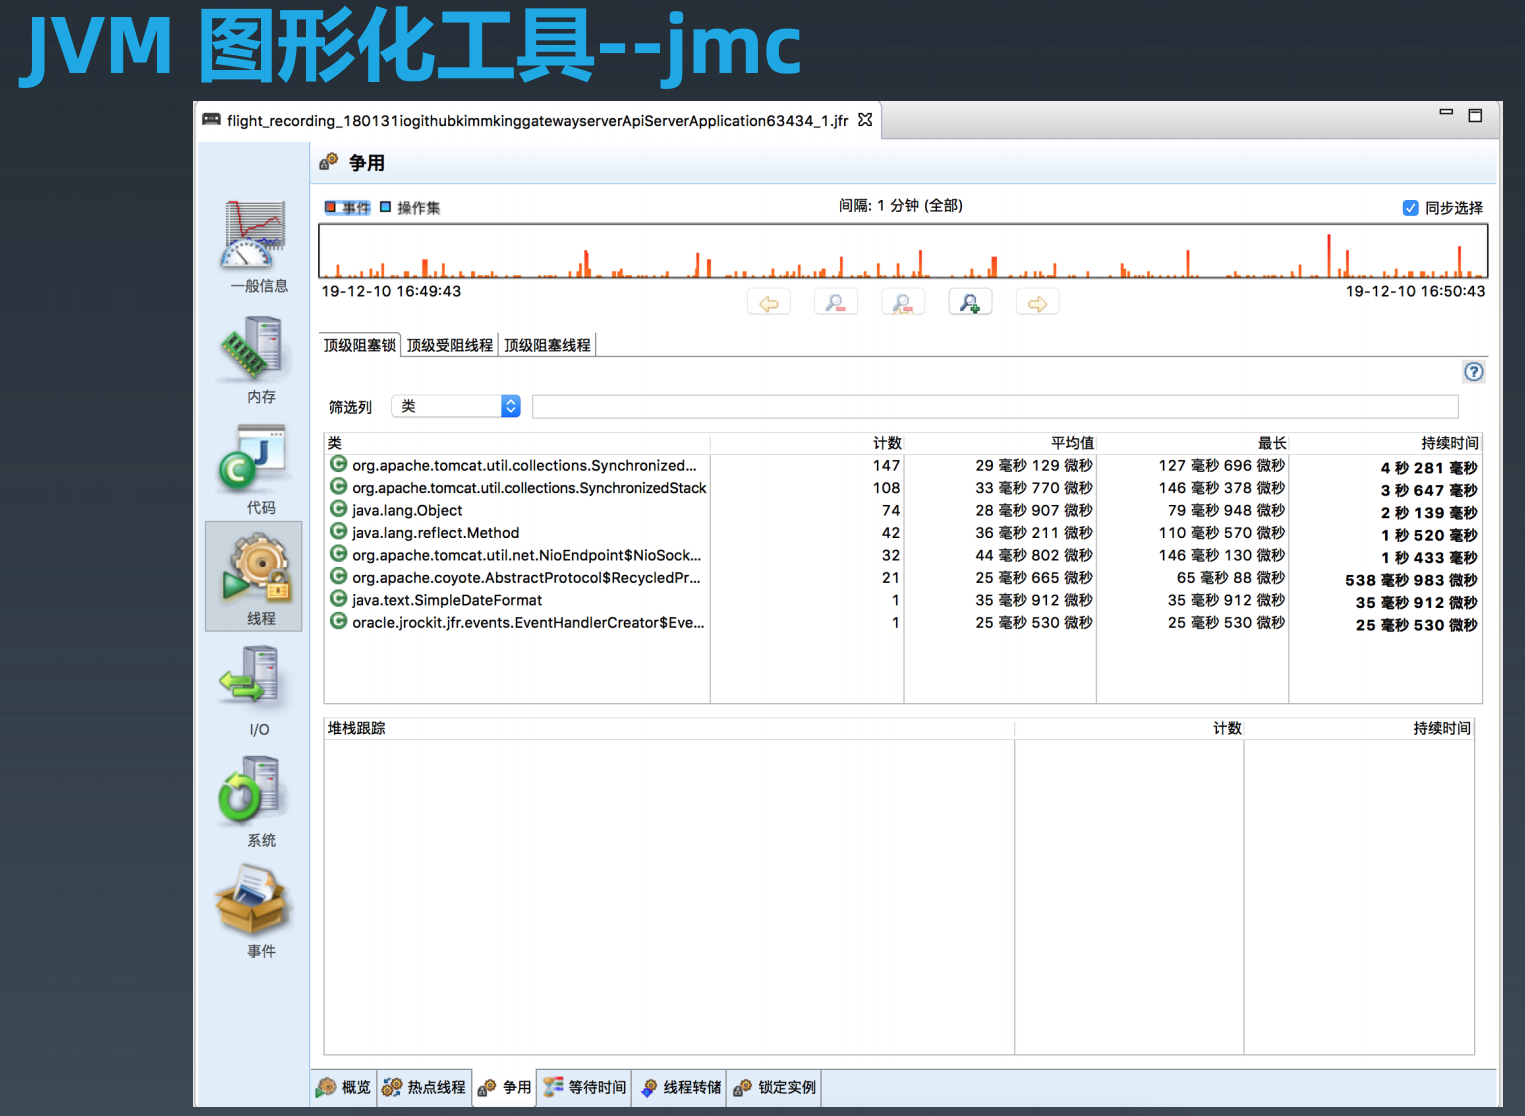
Task: Sort stack trace by 计数 header
Action: click(x=1129, y=728)
